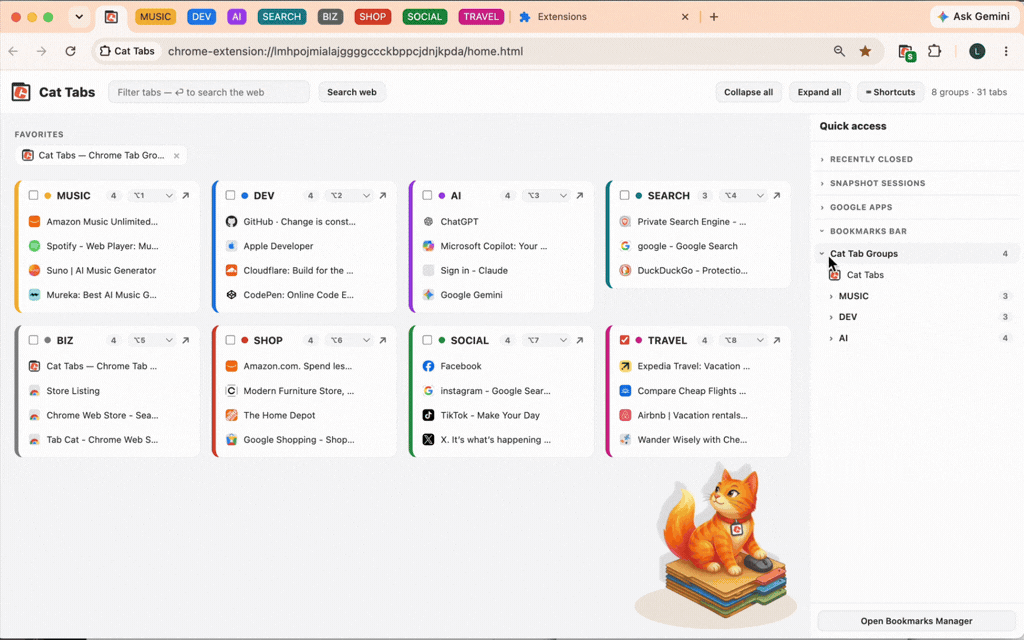
Task: Open the MUSIC group dropdown chevron
Action: 169,195
